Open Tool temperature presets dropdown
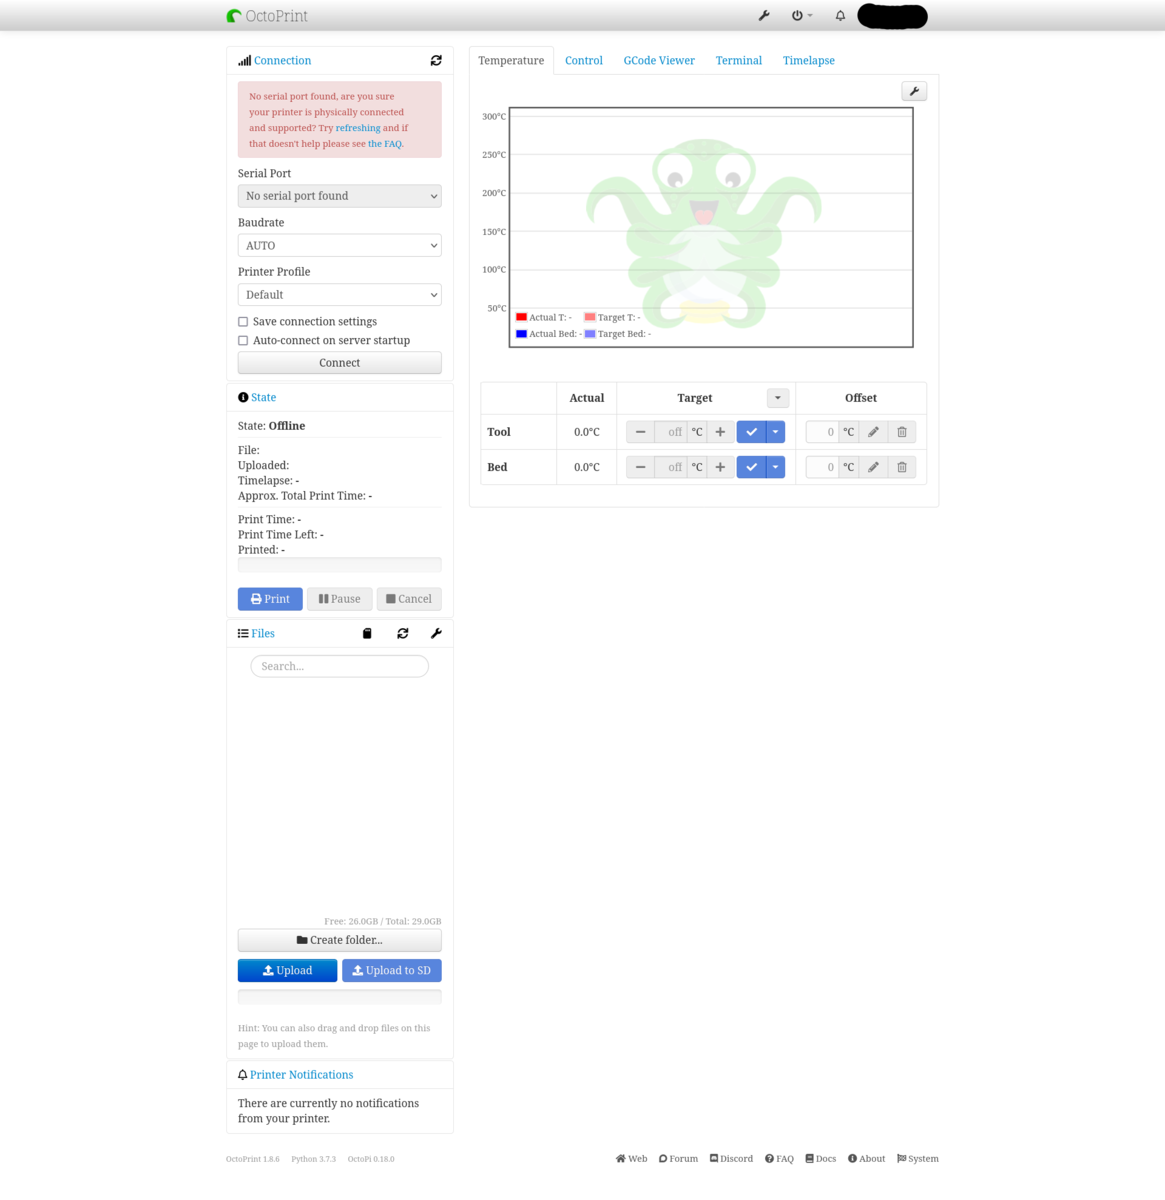 (776, 432)
